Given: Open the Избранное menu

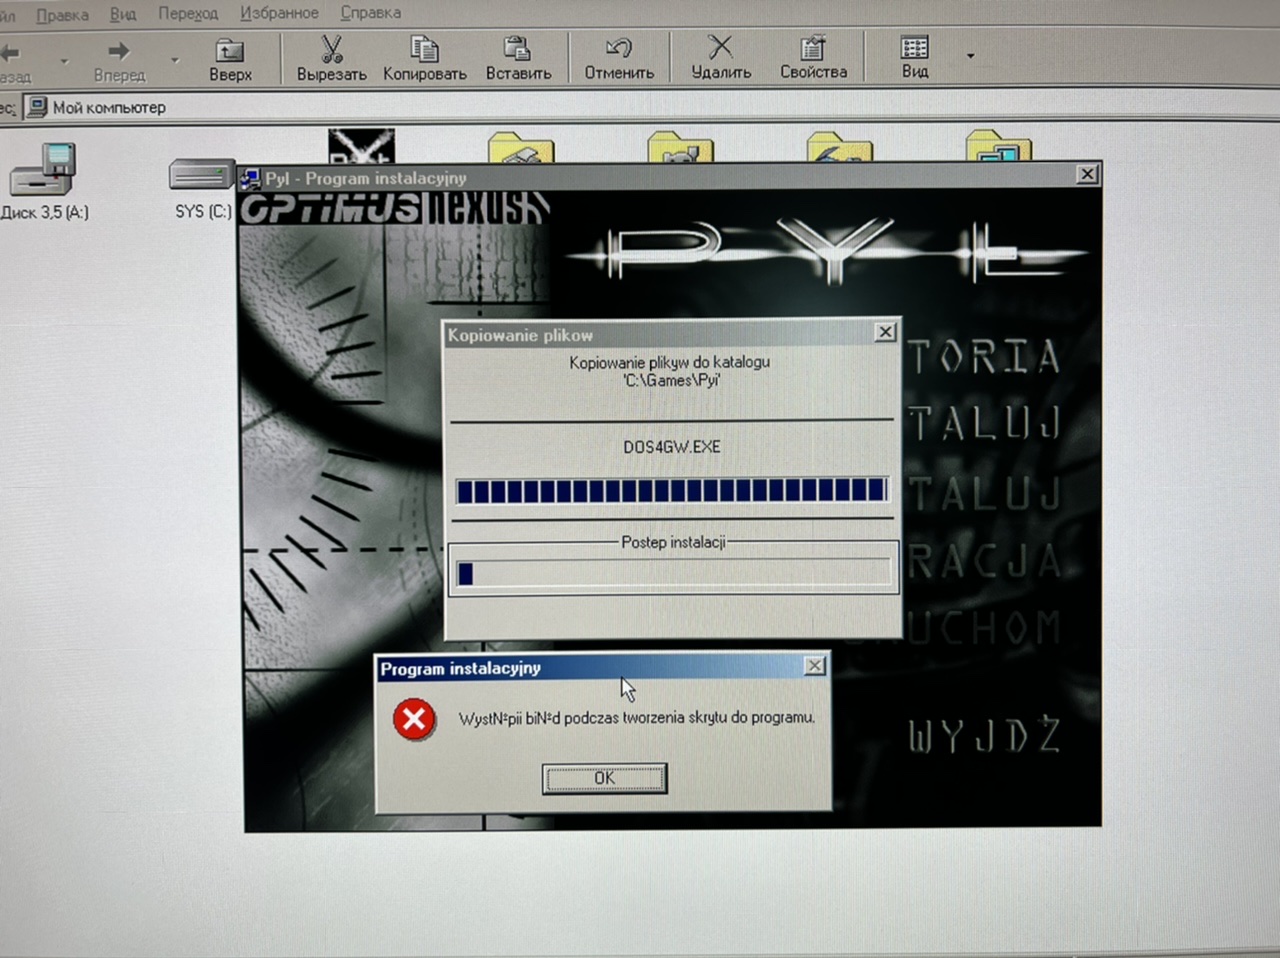Looking at the screenshot, I should point(279,13).
